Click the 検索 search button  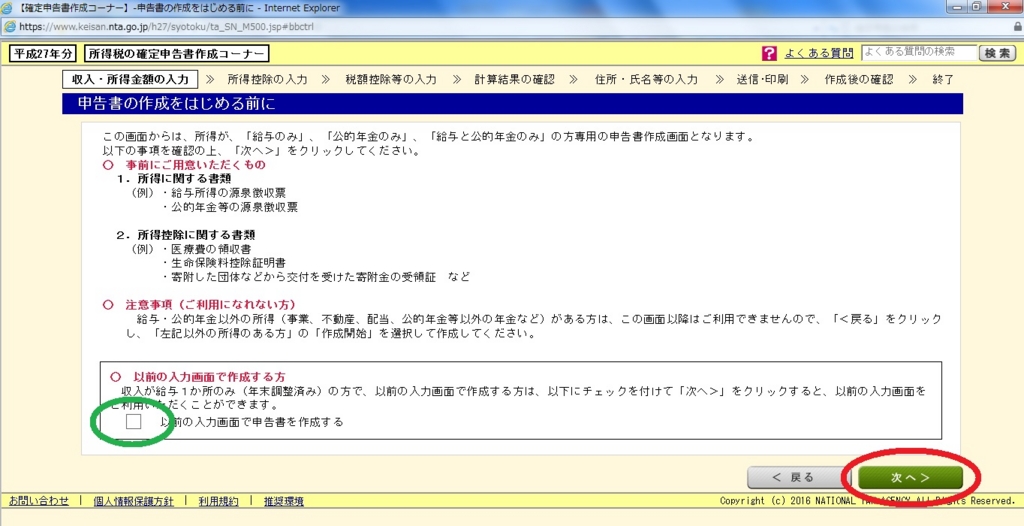tap(997, 53)
